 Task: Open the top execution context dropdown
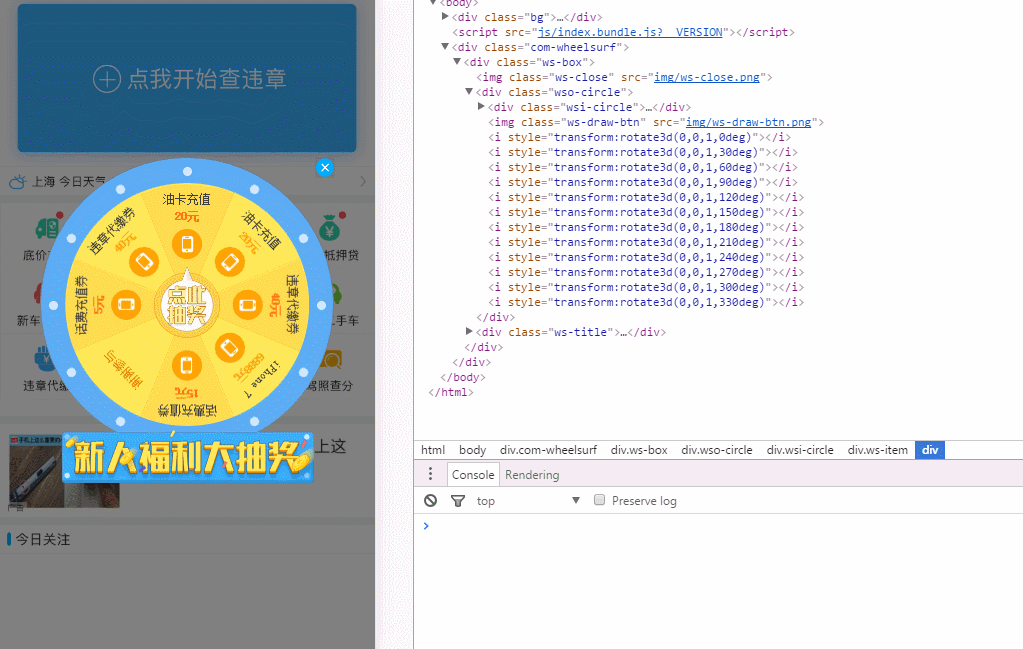[x=528, y=501]
